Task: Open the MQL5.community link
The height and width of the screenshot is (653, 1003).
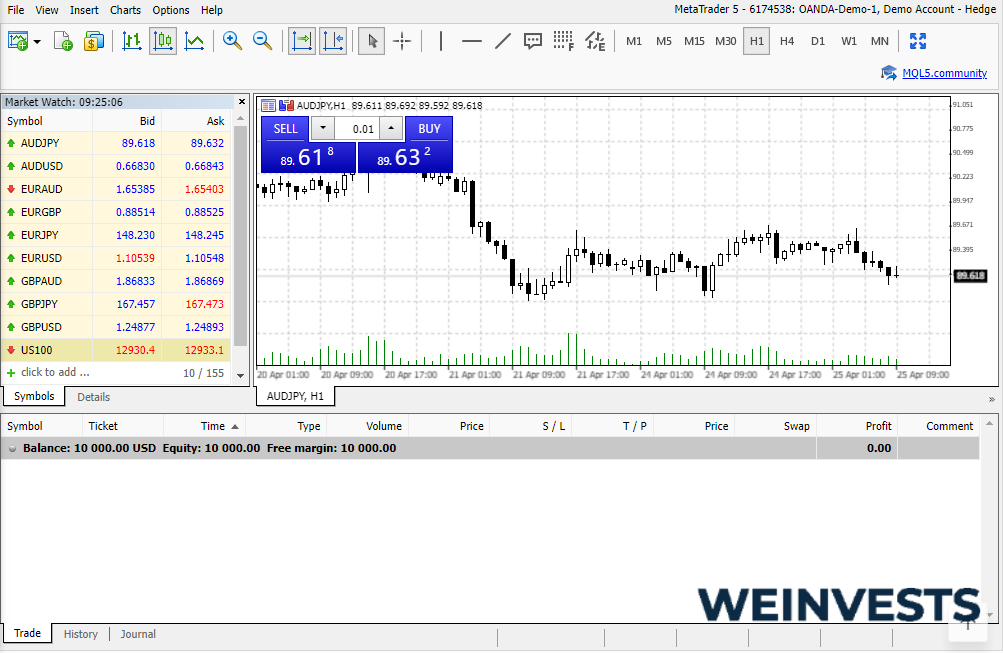Action: coord(944,73)
